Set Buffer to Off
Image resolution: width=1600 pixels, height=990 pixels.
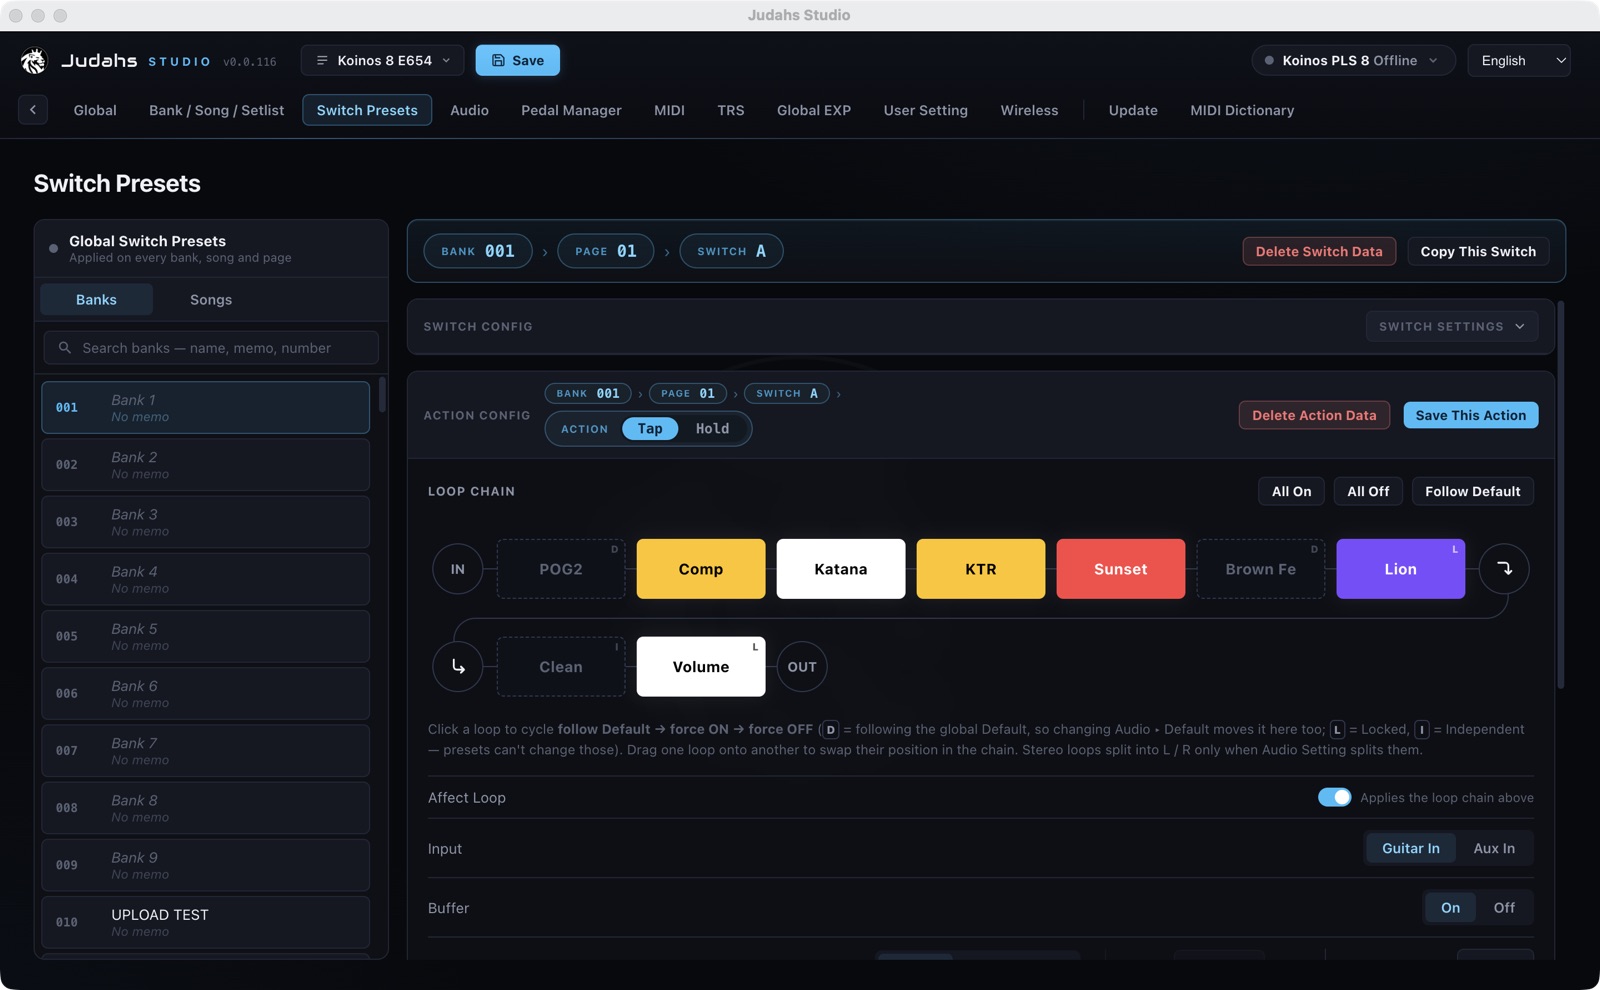[x=1504, y=908]
